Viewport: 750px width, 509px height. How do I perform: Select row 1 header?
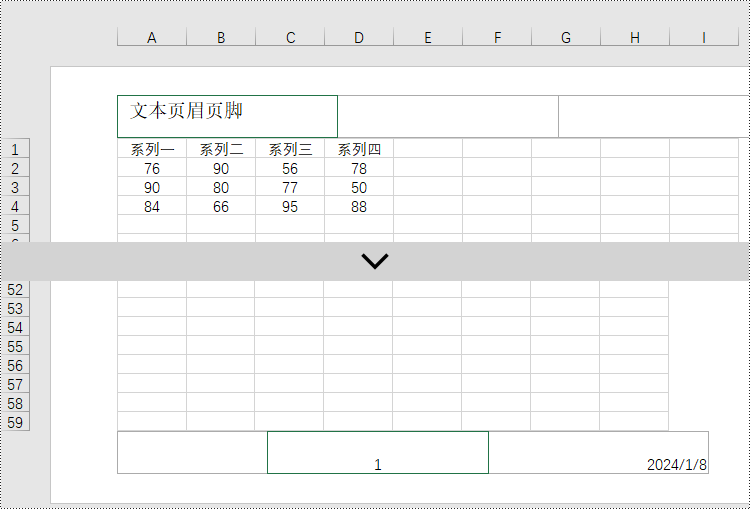click(x=15, y=149)
